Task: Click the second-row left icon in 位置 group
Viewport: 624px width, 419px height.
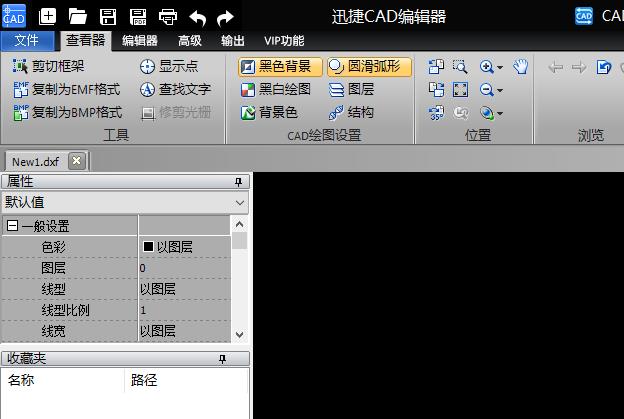Action: [x=437, y=90]
